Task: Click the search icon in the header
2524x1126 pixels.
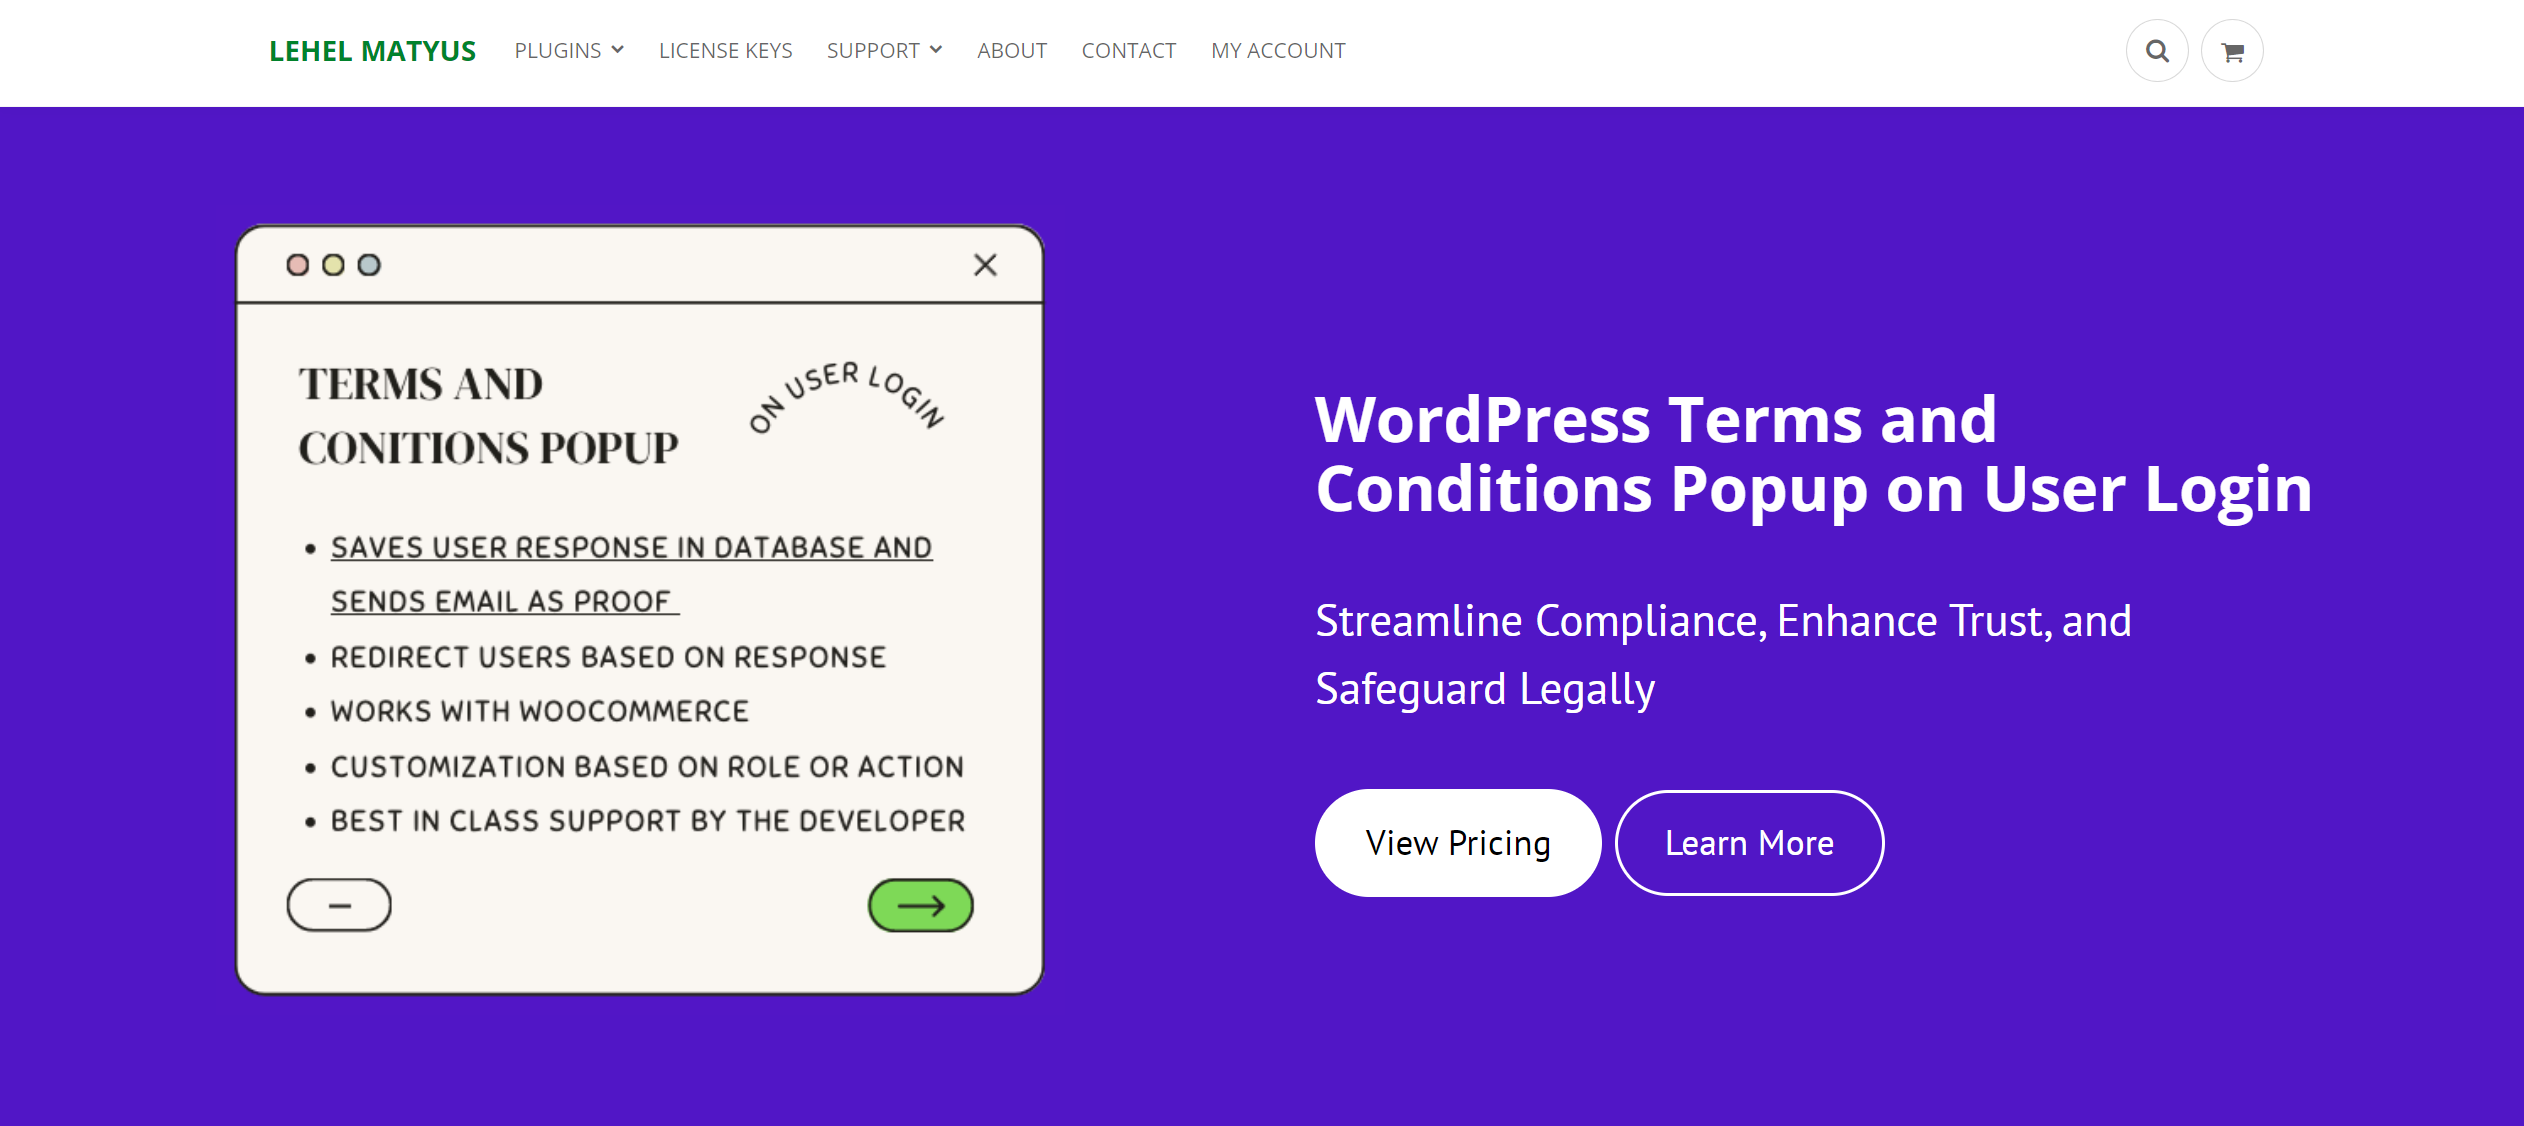Action: (x=2160, y=51)
